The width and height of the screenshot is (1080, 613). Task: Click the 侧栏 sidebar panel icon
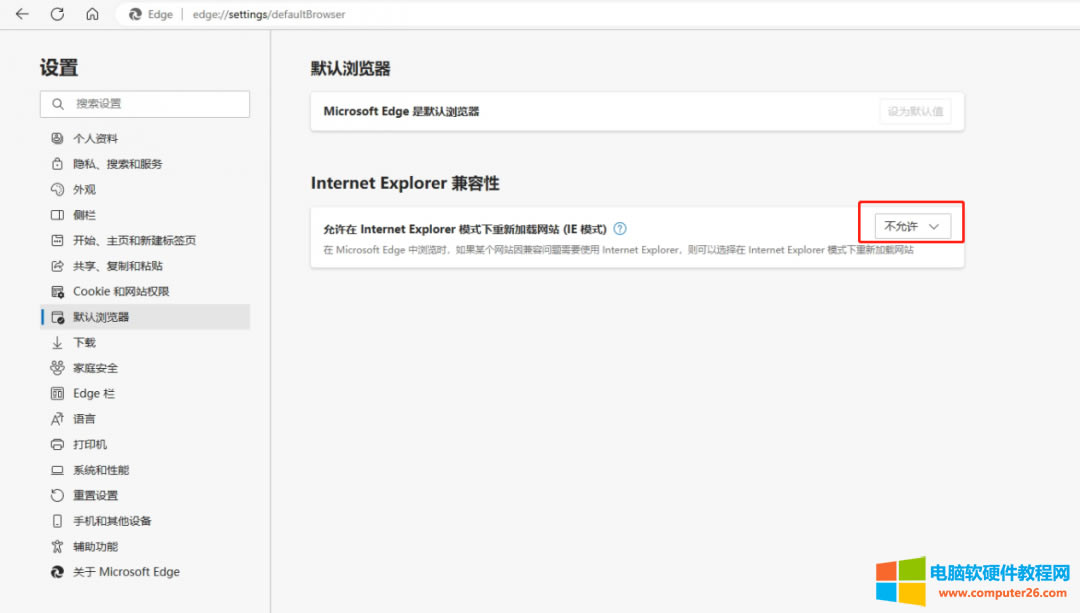[57, 215]
